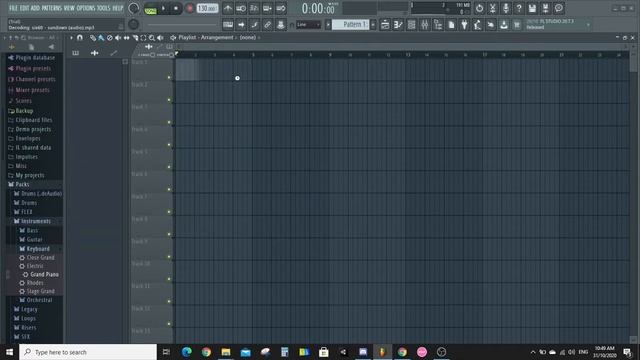Open the Playlist options arrow menu
The width and height of the screenshot is (640, 360).
pyautogui.click(x=71, y=38)
